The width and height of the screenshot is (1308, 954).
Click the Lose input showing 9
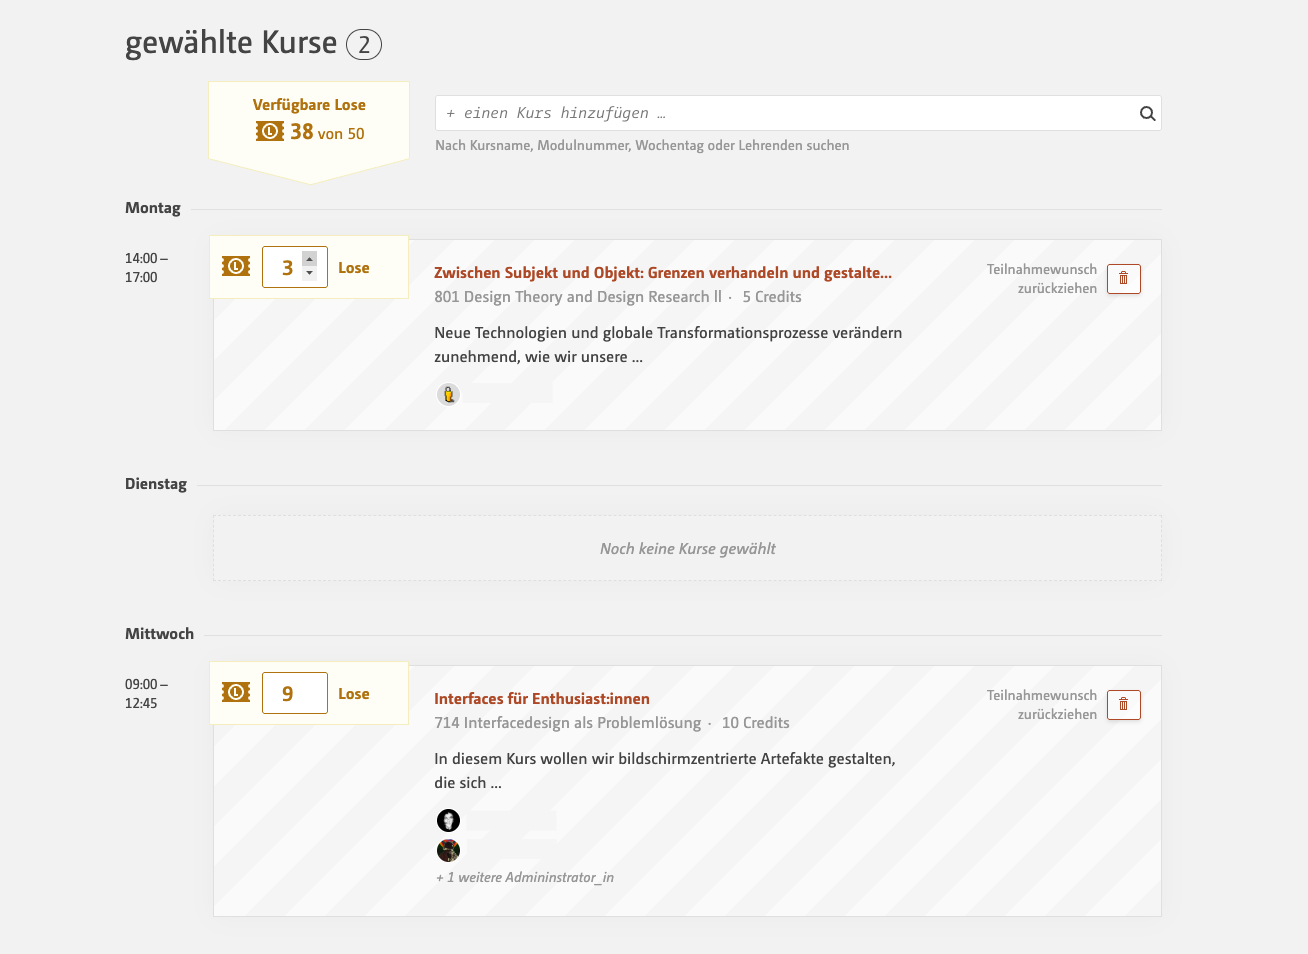[x=295, y=693]
